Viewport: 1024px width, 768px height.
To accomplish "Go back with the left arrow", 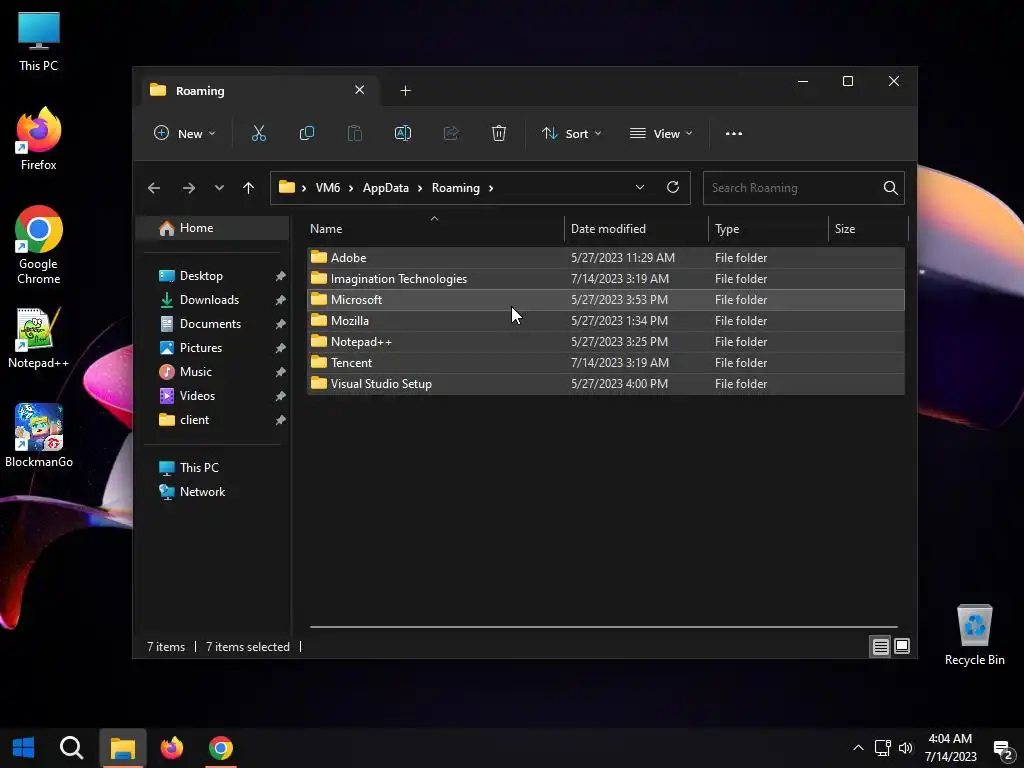I will pyautogui.click(x=154, y=188).
